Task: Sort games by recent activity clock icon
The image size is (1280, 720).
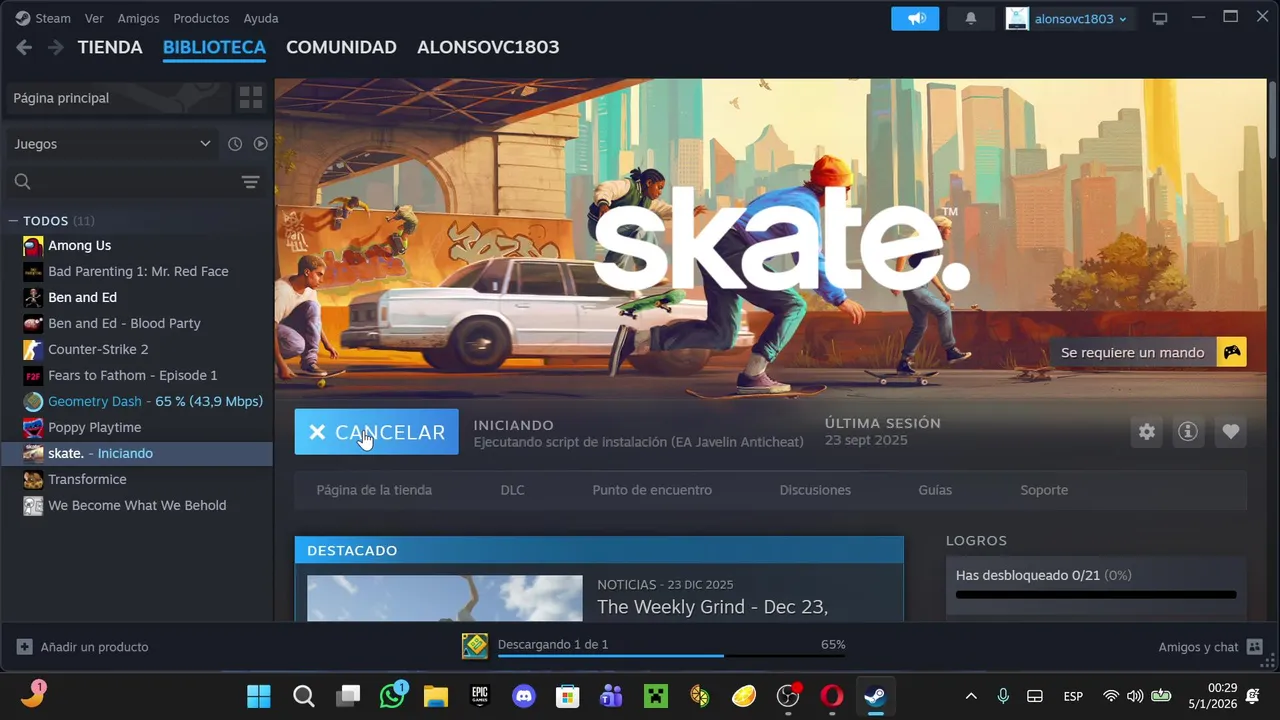Action: tap(235, 144)
